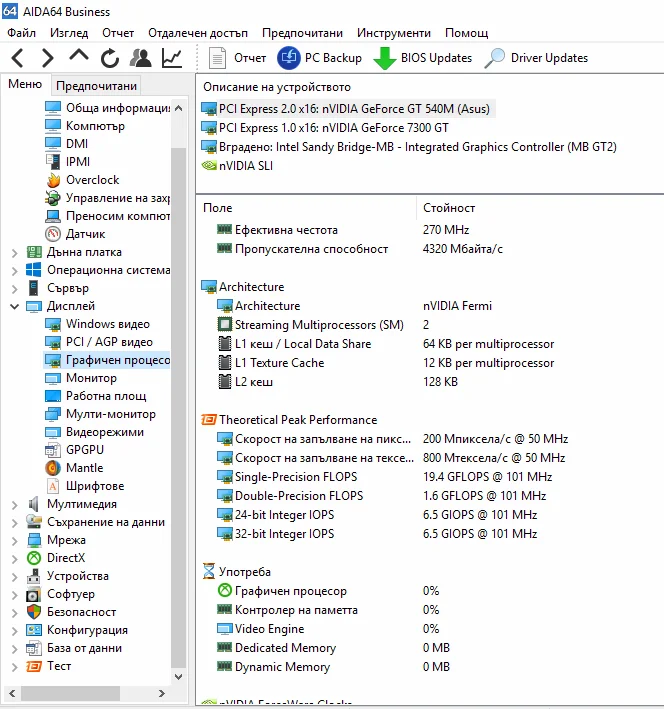Open Driver Updates magnifier button

(536, 58)
